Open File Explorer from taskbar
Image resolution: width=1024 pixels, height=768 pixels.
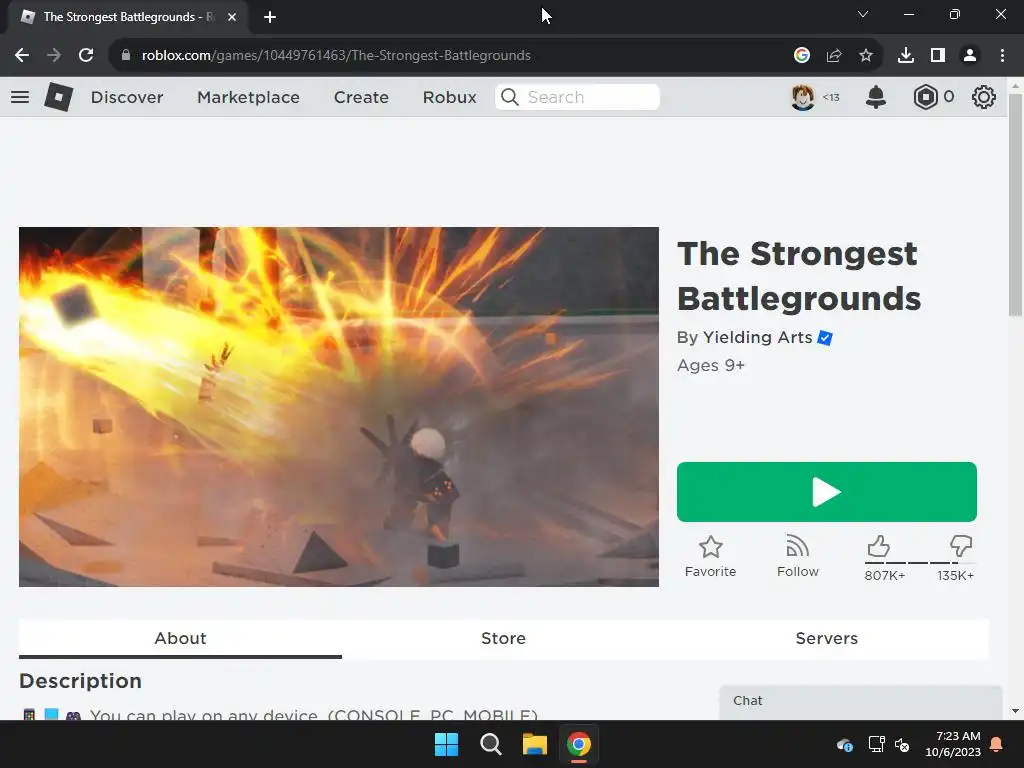pyautogui.click(x=534, y=744)
